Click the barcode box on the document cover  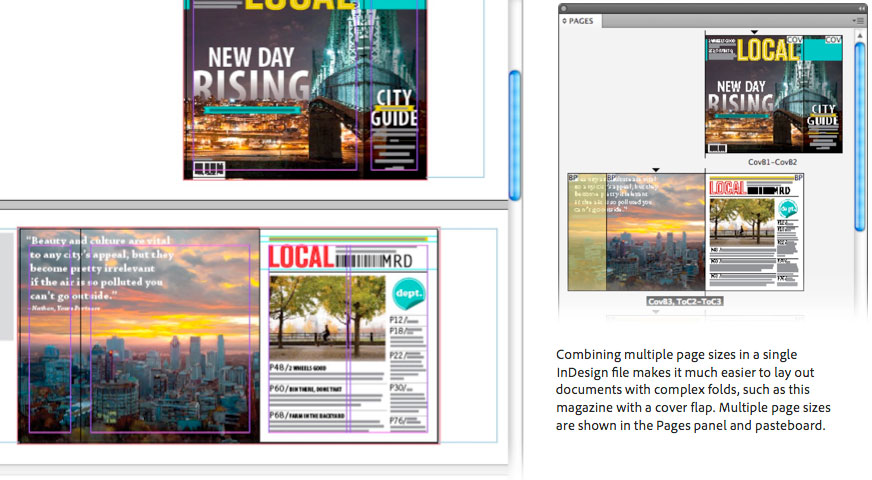(x=209, y=169)
